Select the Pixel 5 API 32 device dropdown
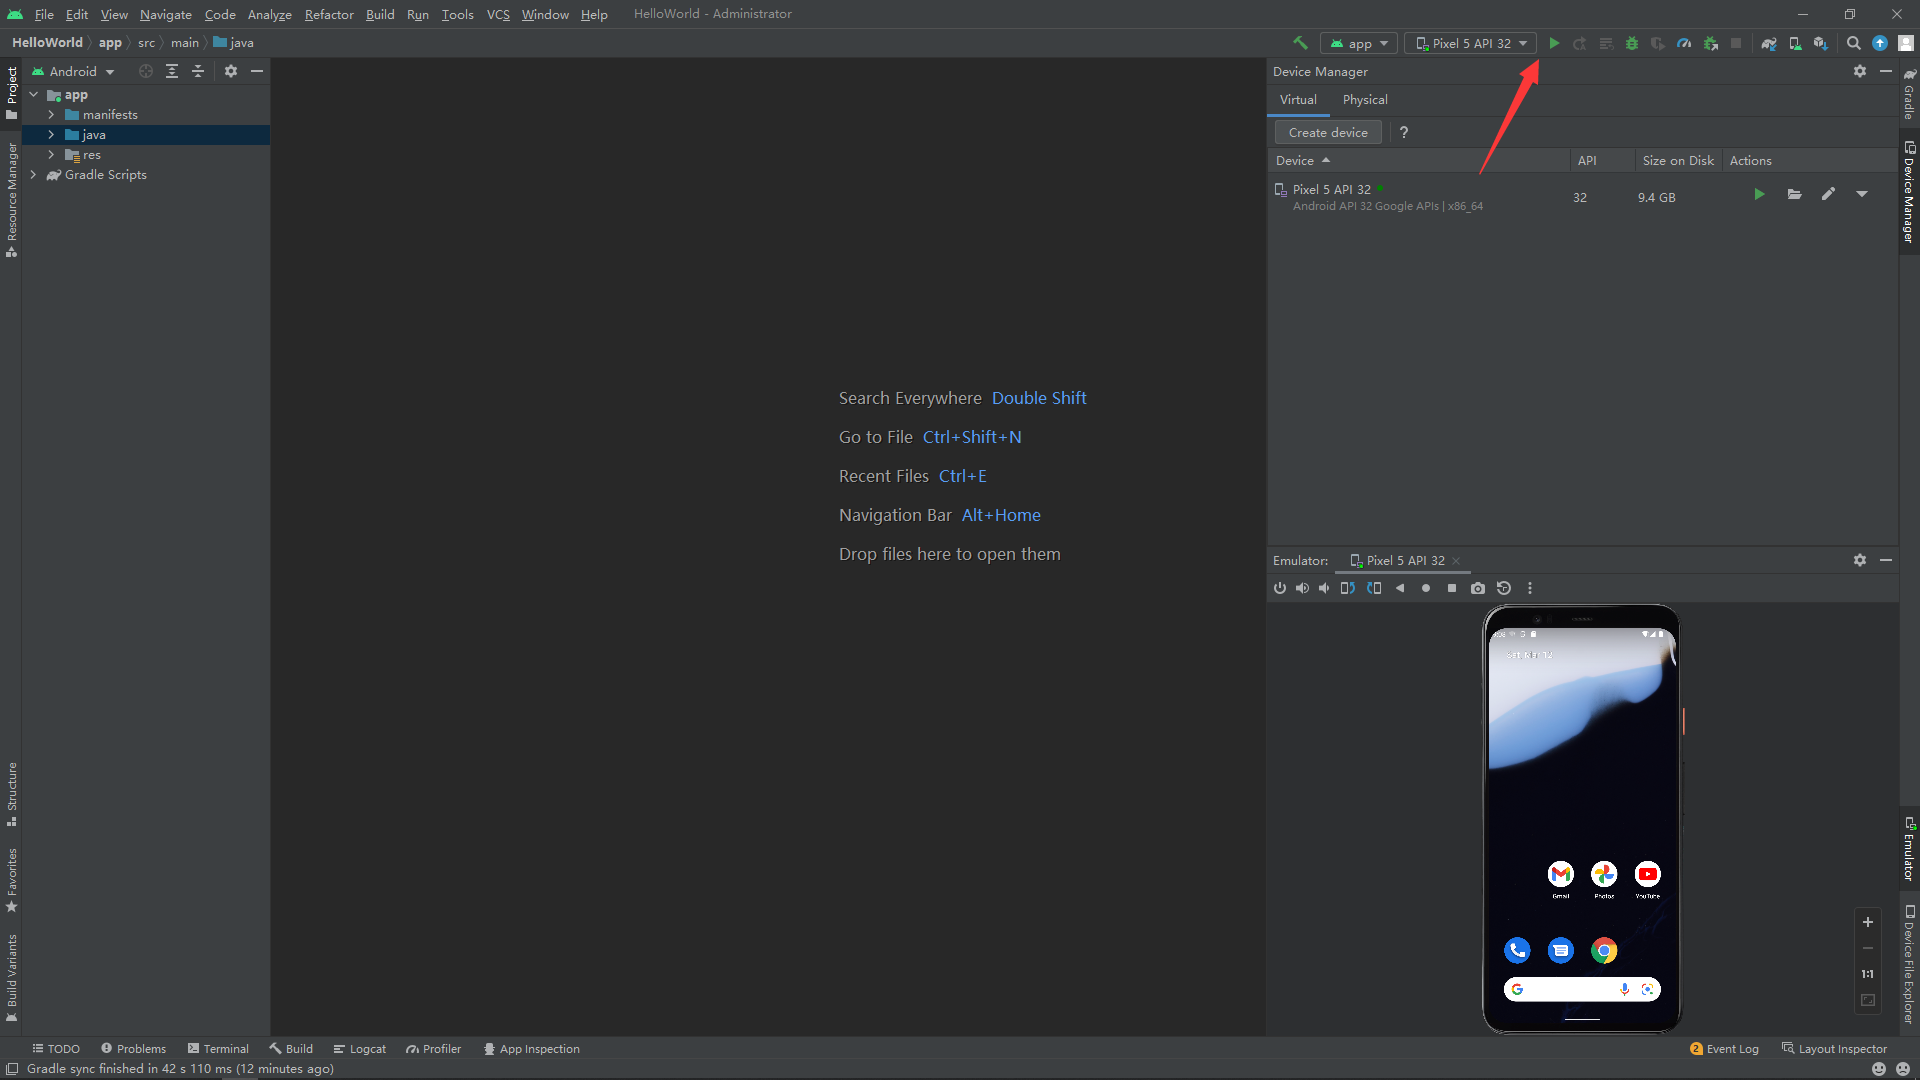 pos(1468,44)
